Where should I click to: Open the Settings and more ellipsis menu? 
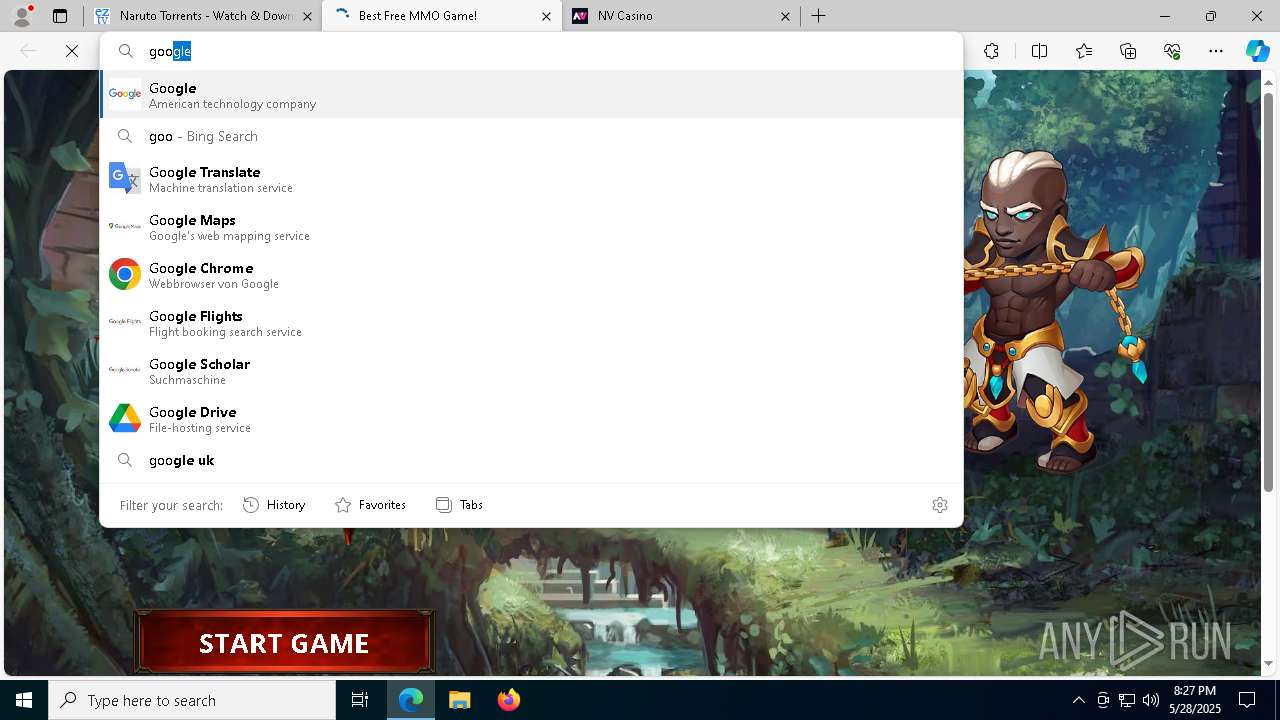click(1216, 51)
